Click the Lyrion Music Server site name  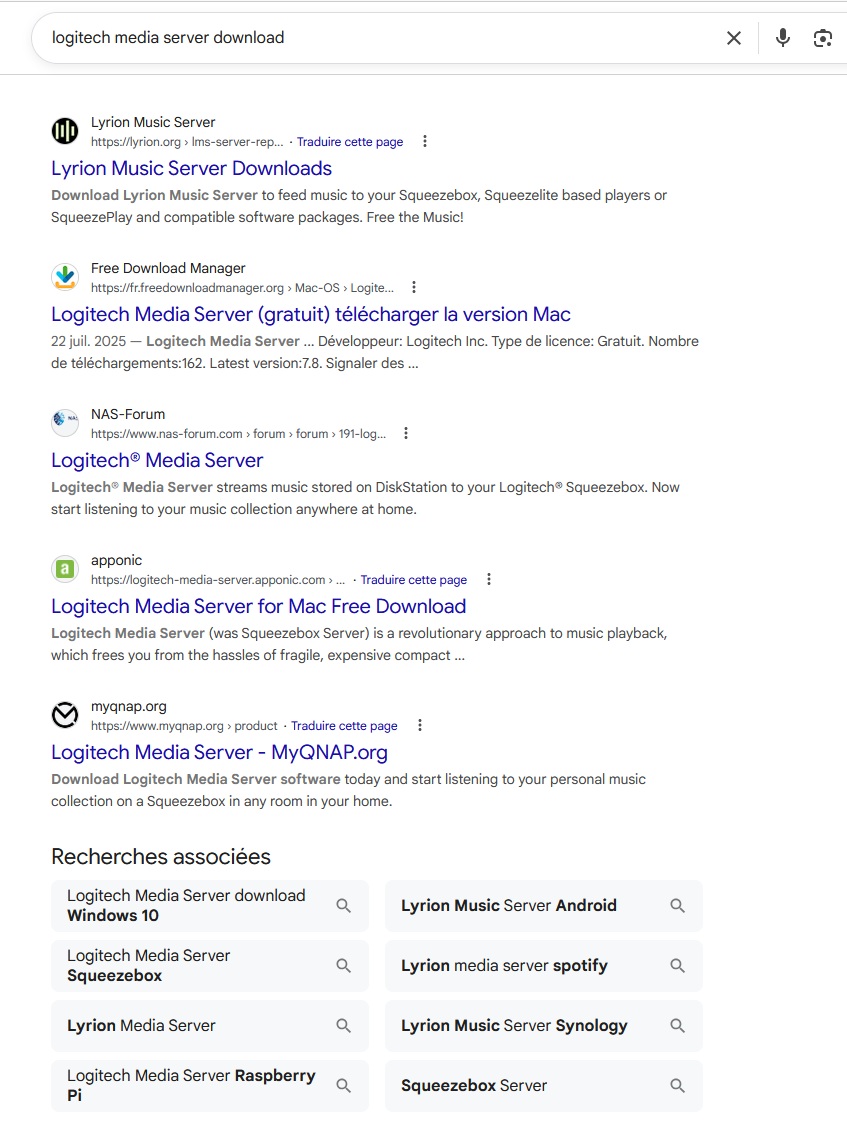tap(153, 122)
